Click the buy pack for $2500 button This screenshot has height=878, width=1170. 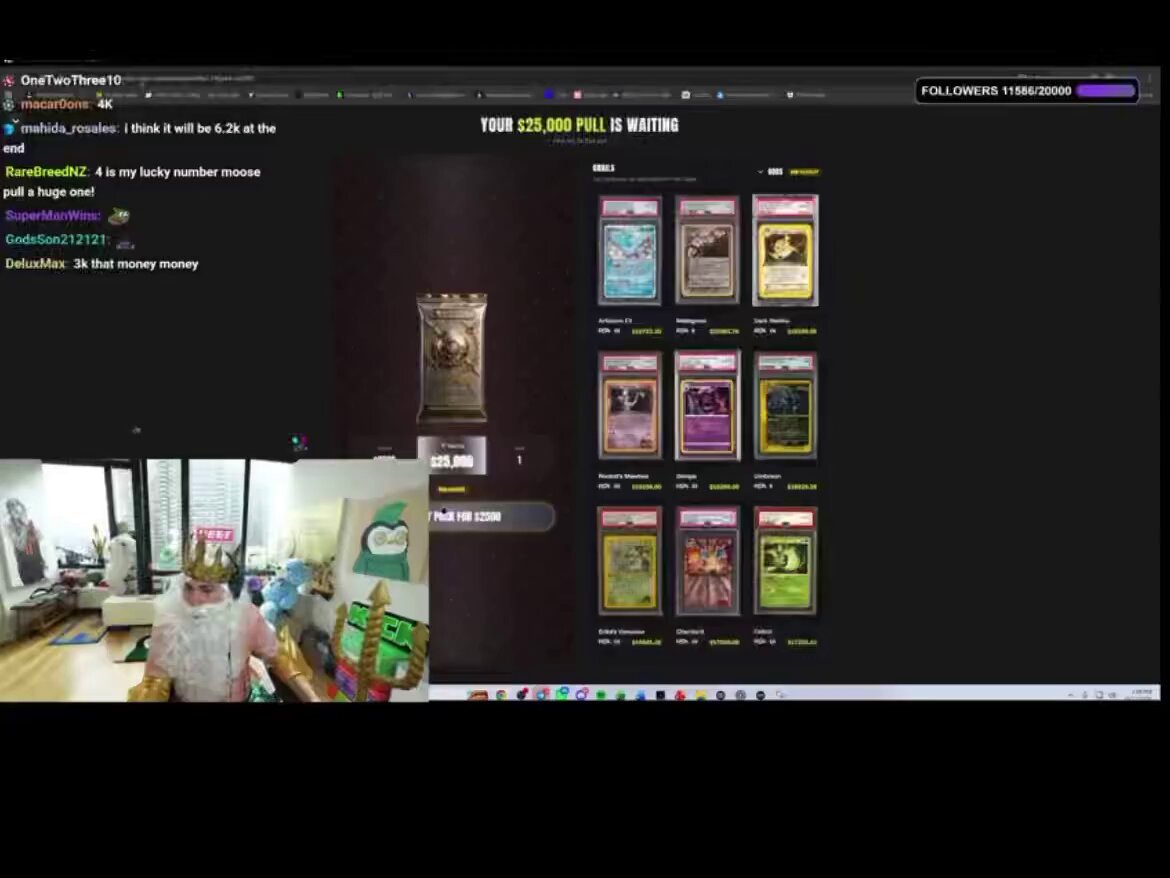(491, 516)
